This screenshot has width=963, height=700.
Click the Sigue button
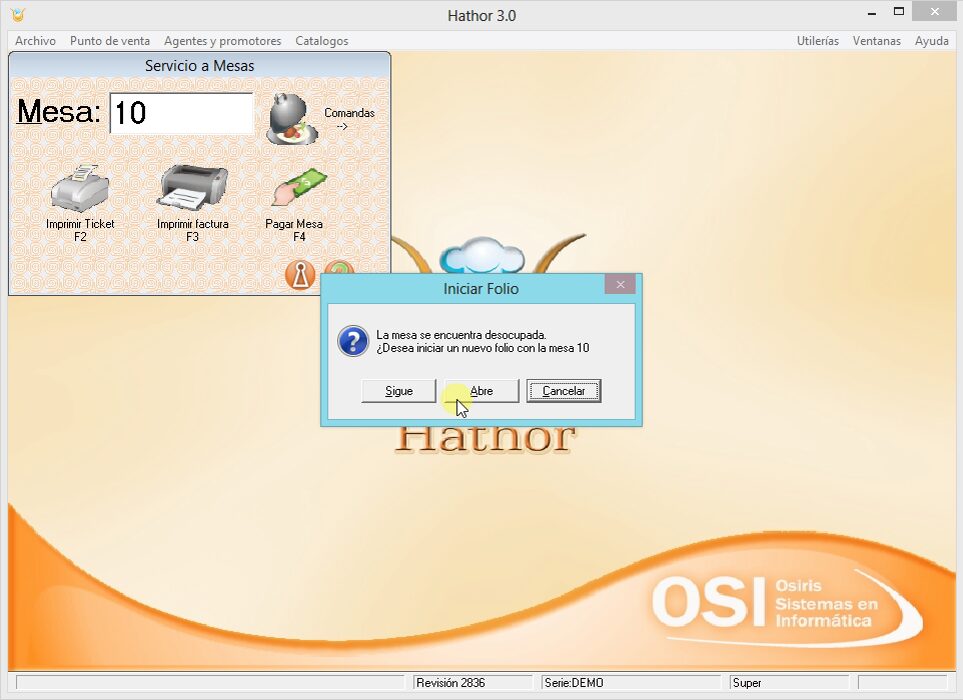tap(399, 391)
